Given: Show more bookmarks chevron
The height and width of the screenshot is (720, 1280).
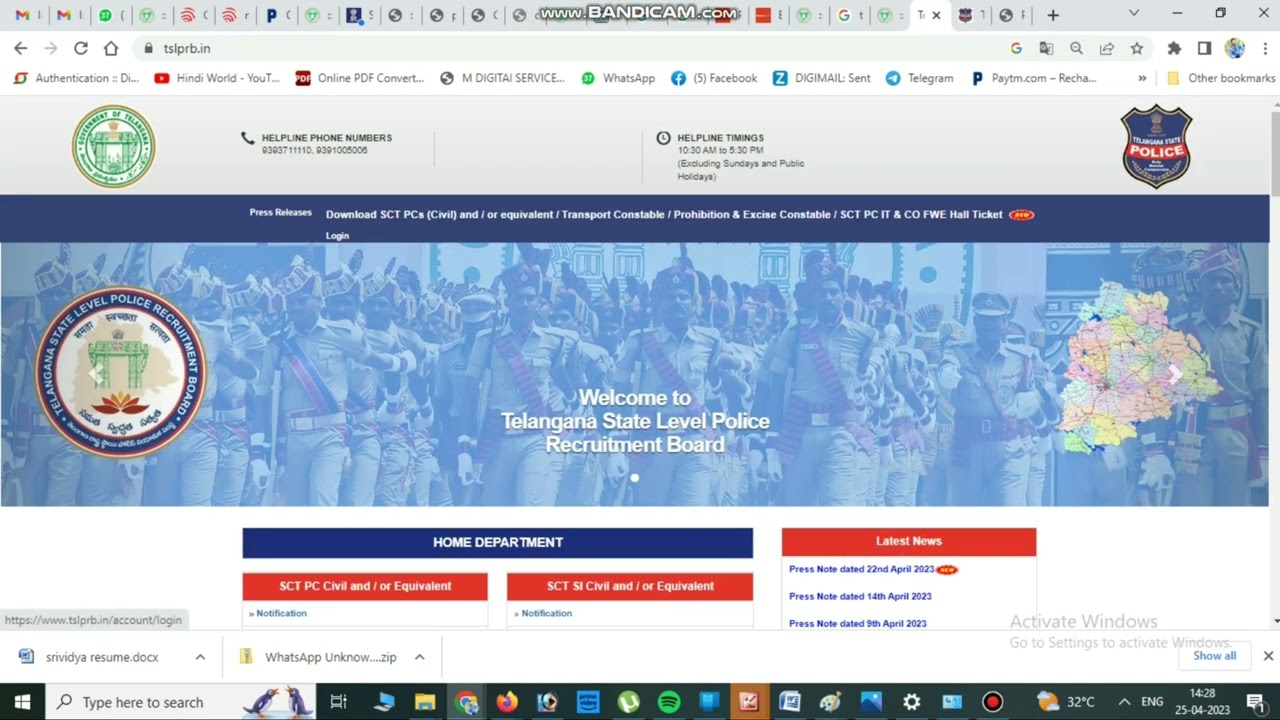Looking at the screenshot, I should tap(1142, 78).
